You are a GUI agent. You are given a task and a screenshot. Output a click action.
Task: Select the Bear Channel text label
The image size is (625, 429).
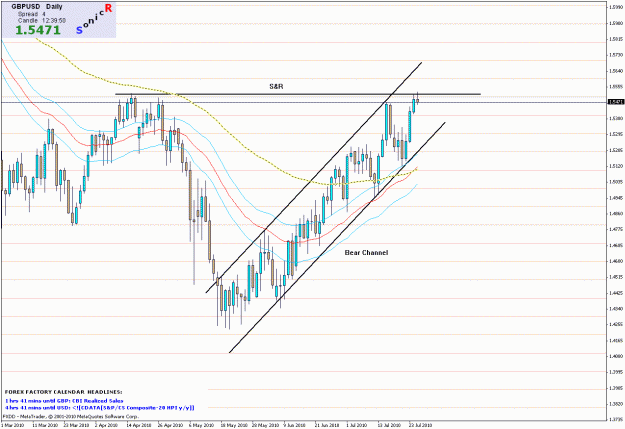tap(366, 253)
